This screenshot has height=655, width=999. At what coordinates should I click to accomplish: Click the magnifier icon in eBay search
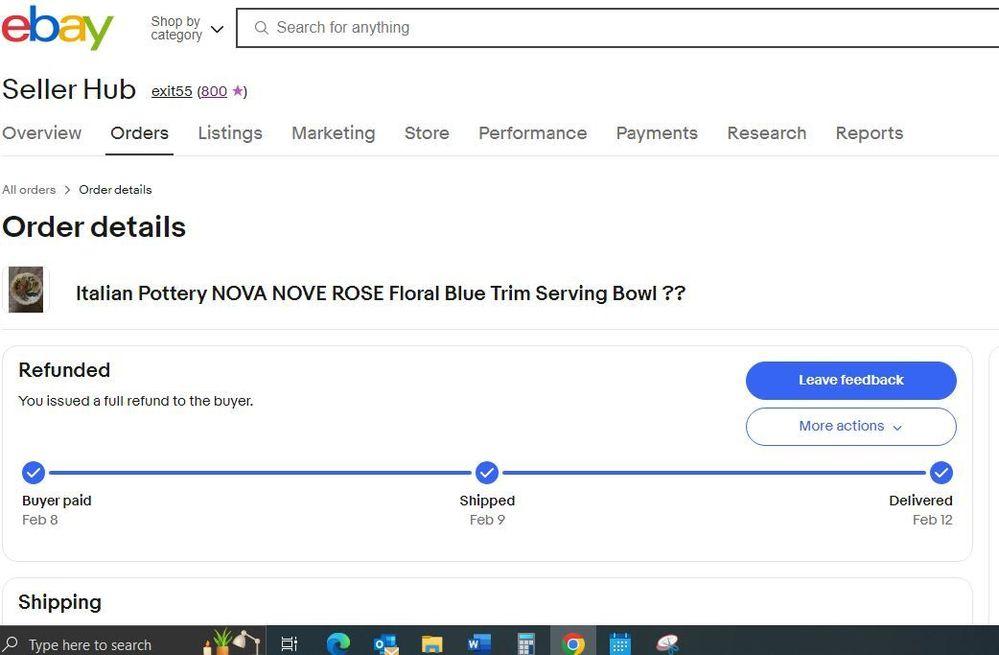(261, 28)
